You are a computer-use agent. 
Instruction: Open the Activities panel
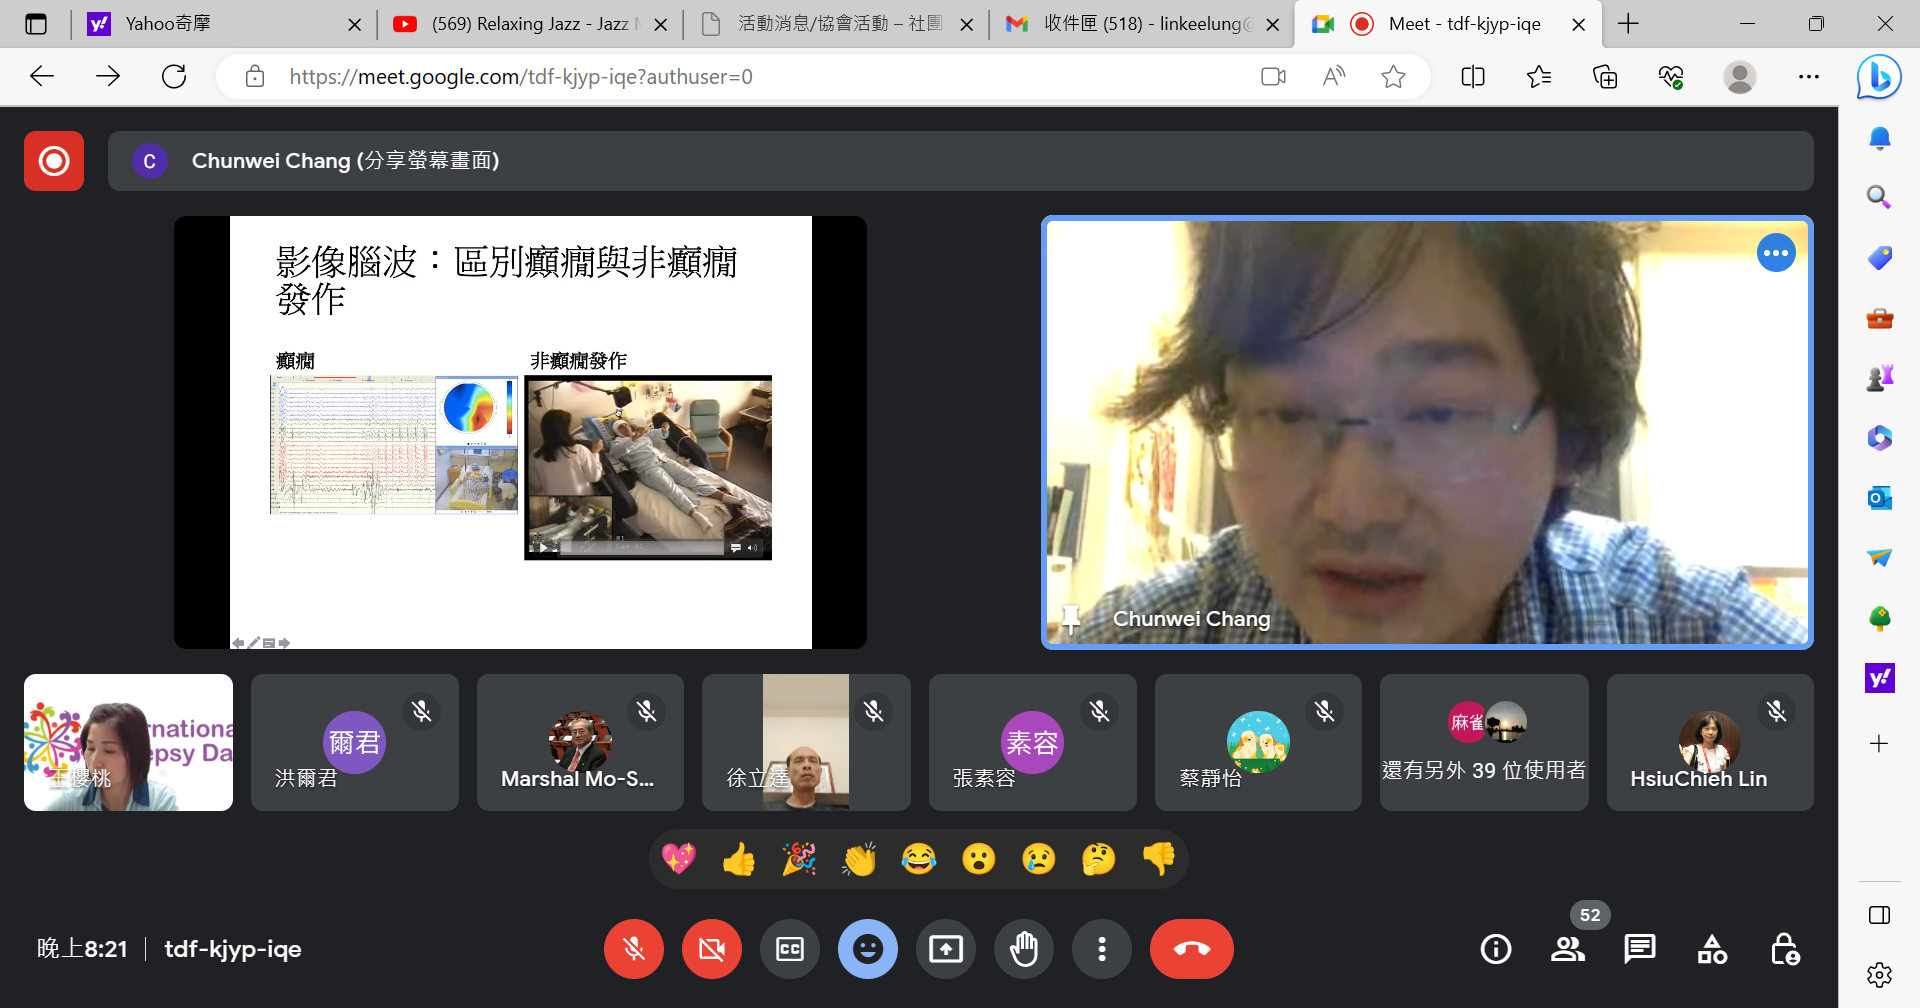pyautogui.click(x=1712, y=949)
